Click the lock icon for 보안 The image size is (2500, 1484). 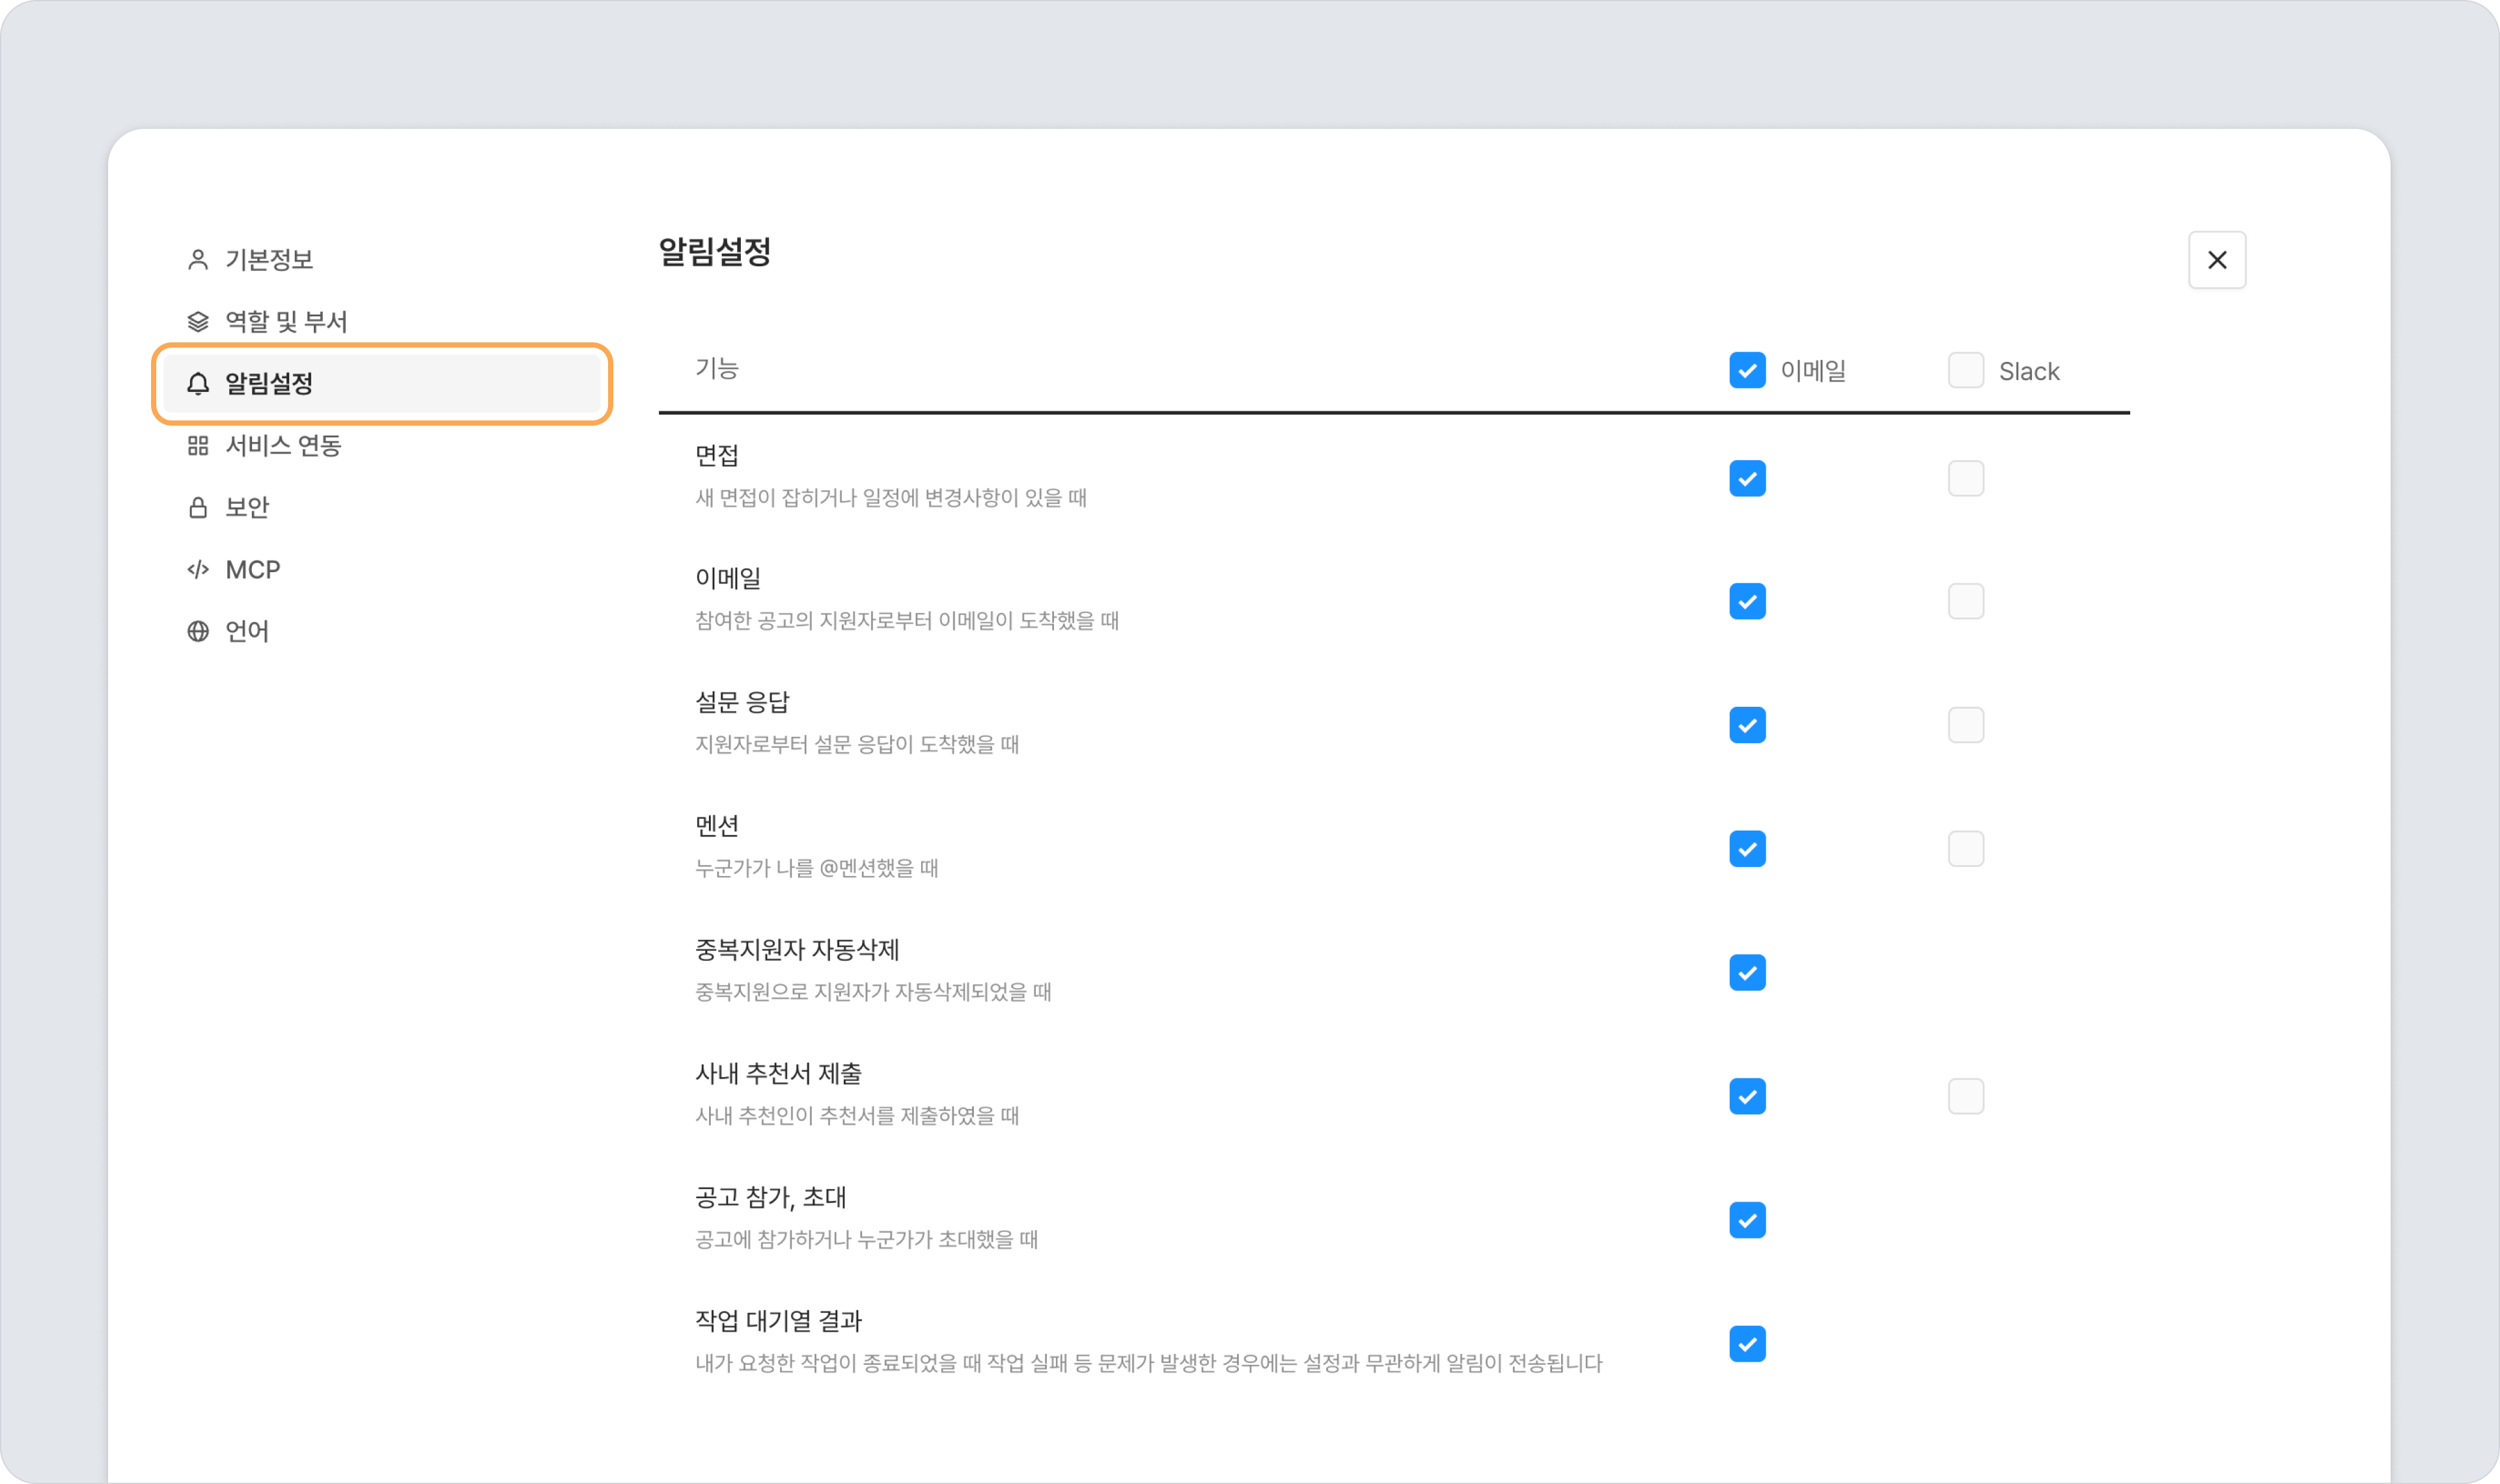tap(198, 508)
